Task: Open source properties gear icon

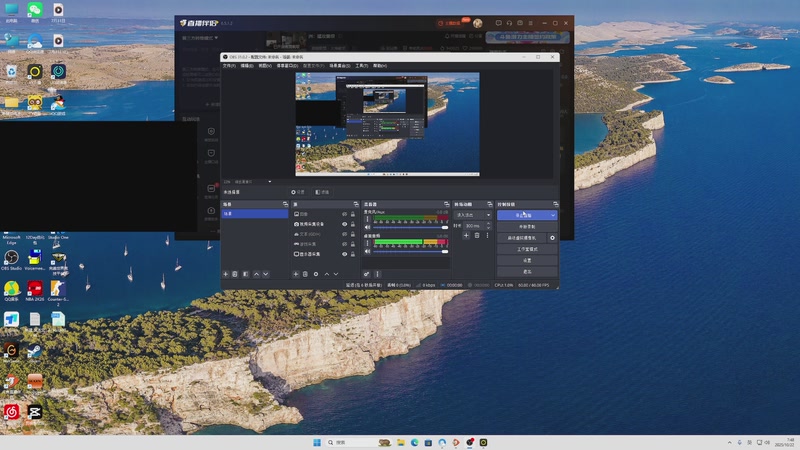Action: [x=316, y=273]
